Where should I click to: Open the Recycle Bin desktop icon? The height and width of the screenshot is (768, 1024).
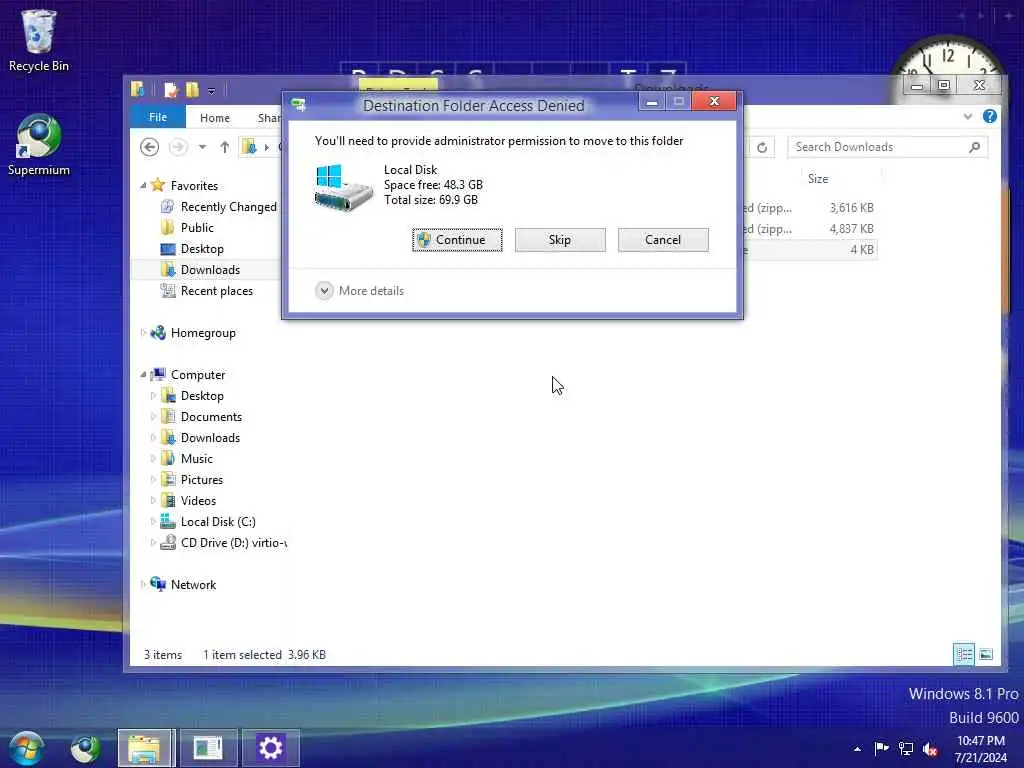(x=39, y=40)
